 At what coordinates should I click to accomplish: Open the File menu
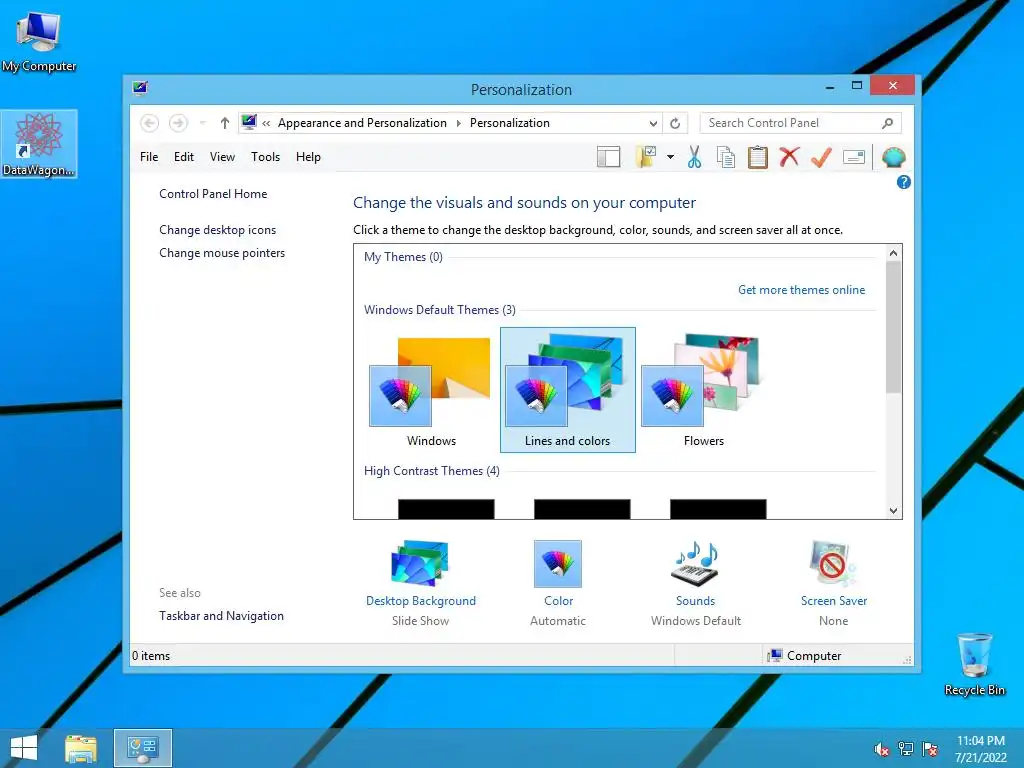point(149,157)
